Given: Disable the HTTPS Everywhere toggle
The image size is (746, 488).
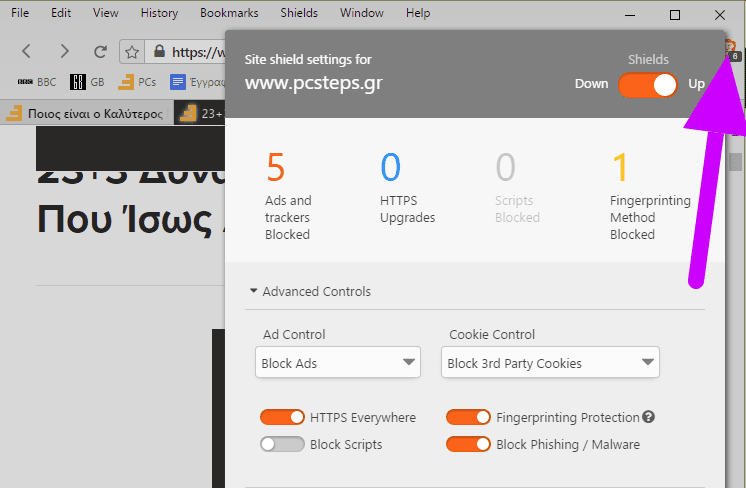Looking at the screenshot, I should 282,417.
